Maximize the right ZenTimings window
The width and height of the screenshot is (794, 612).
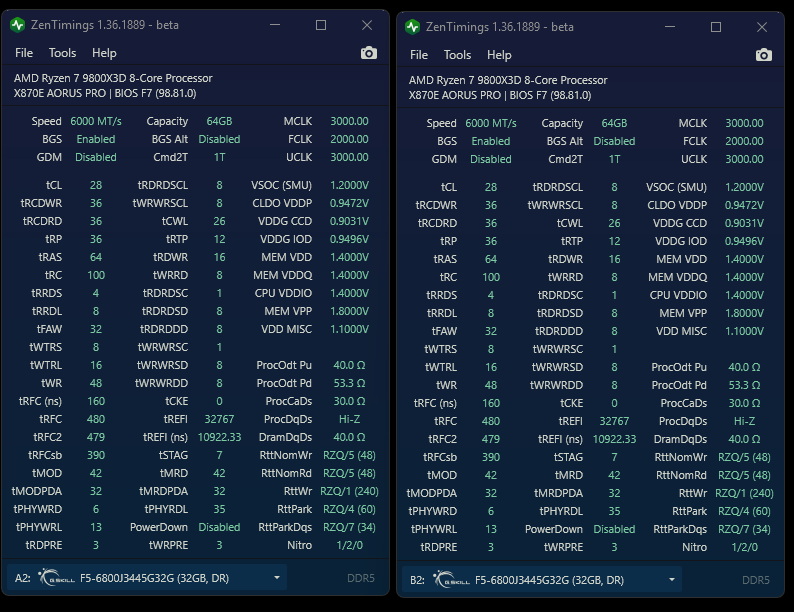pos(716,27)
